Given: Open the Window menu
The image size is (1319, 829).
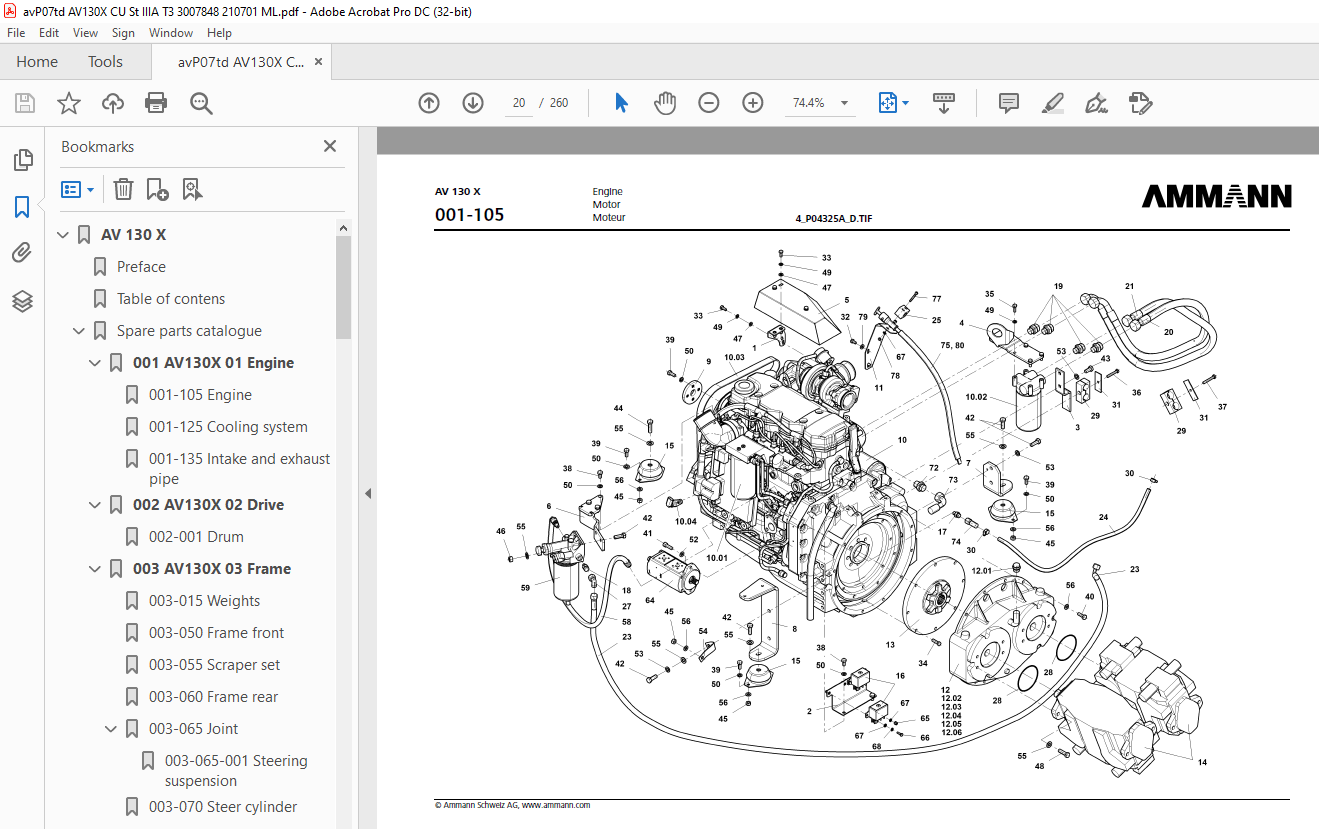Looking at the screenshot, I should click(171, 33).
